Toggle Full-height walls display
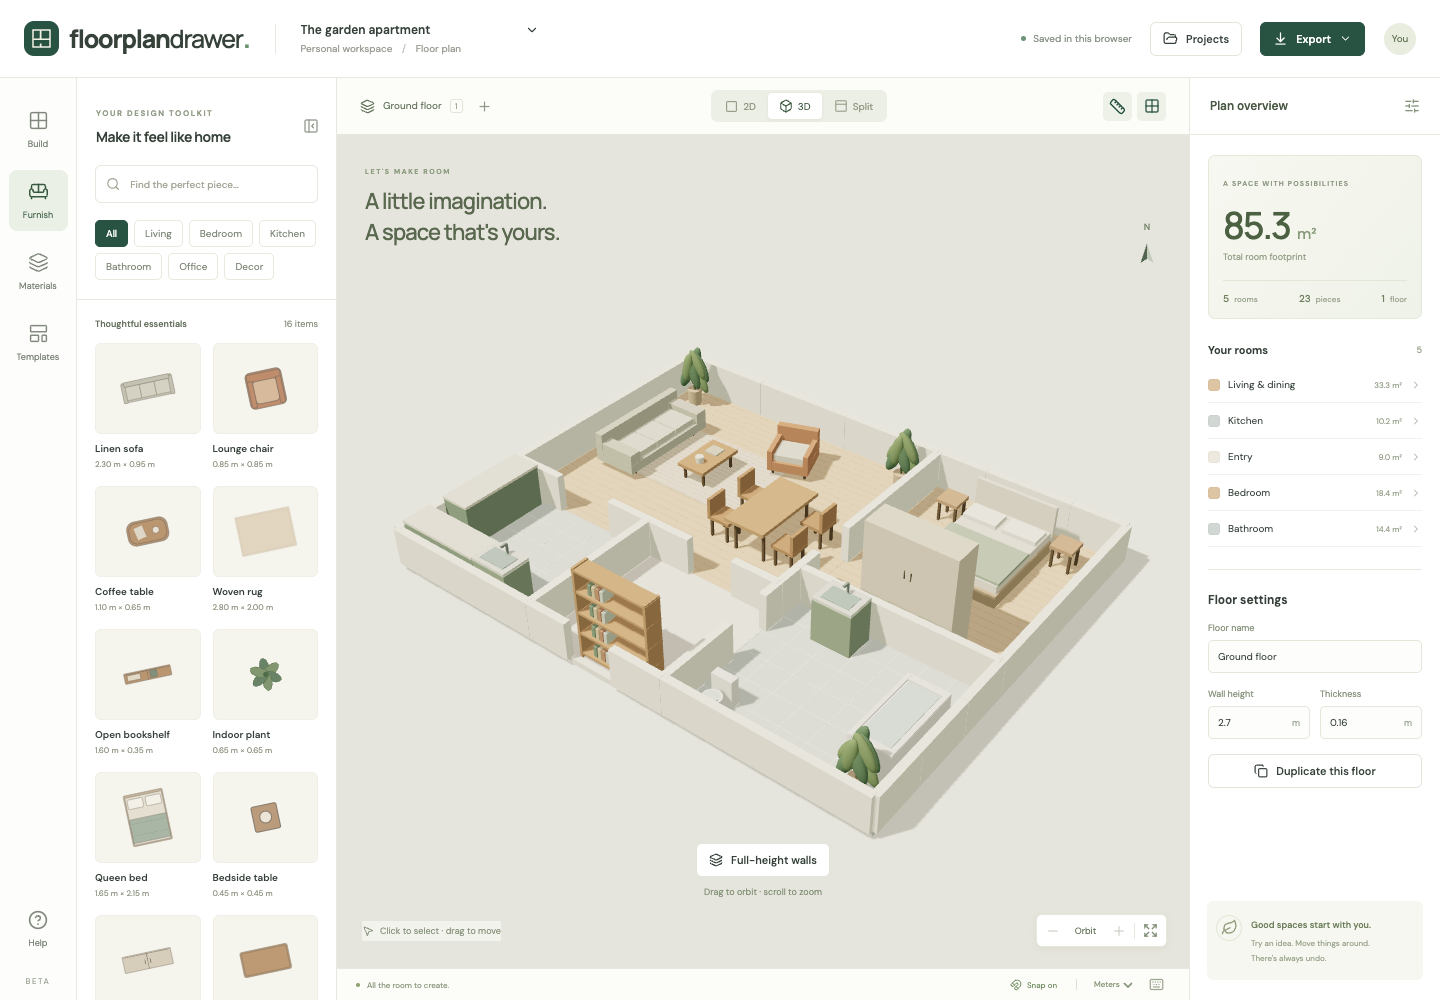Image resolution: width=1440 pixels, height=1000 pixels. (763, 860)
